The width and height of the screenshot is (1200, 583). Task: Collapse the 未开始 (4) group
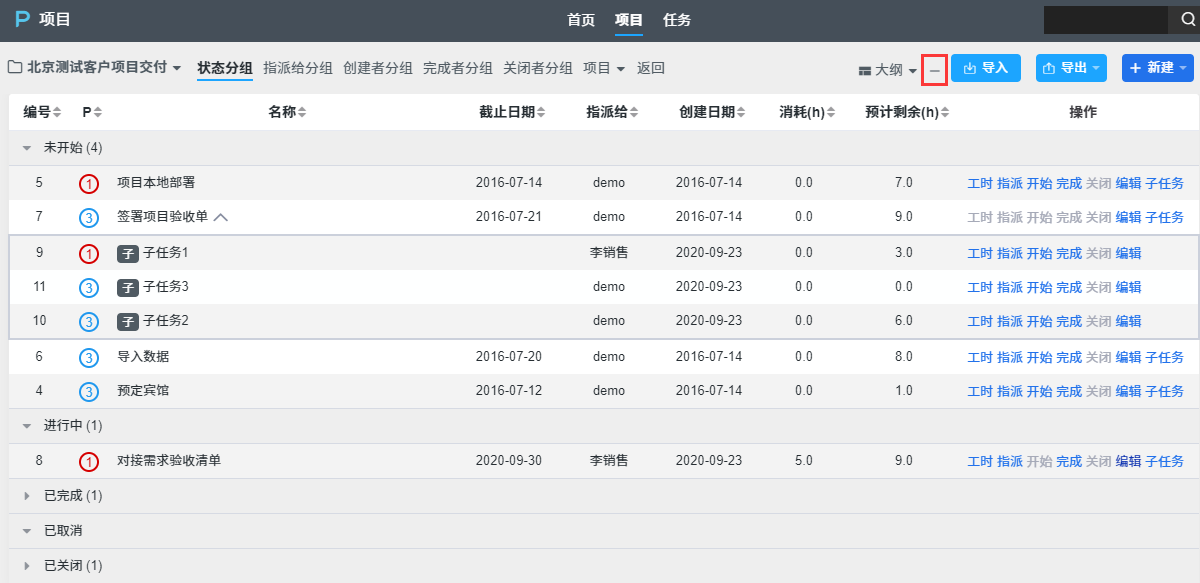click(x=28, y=148)
